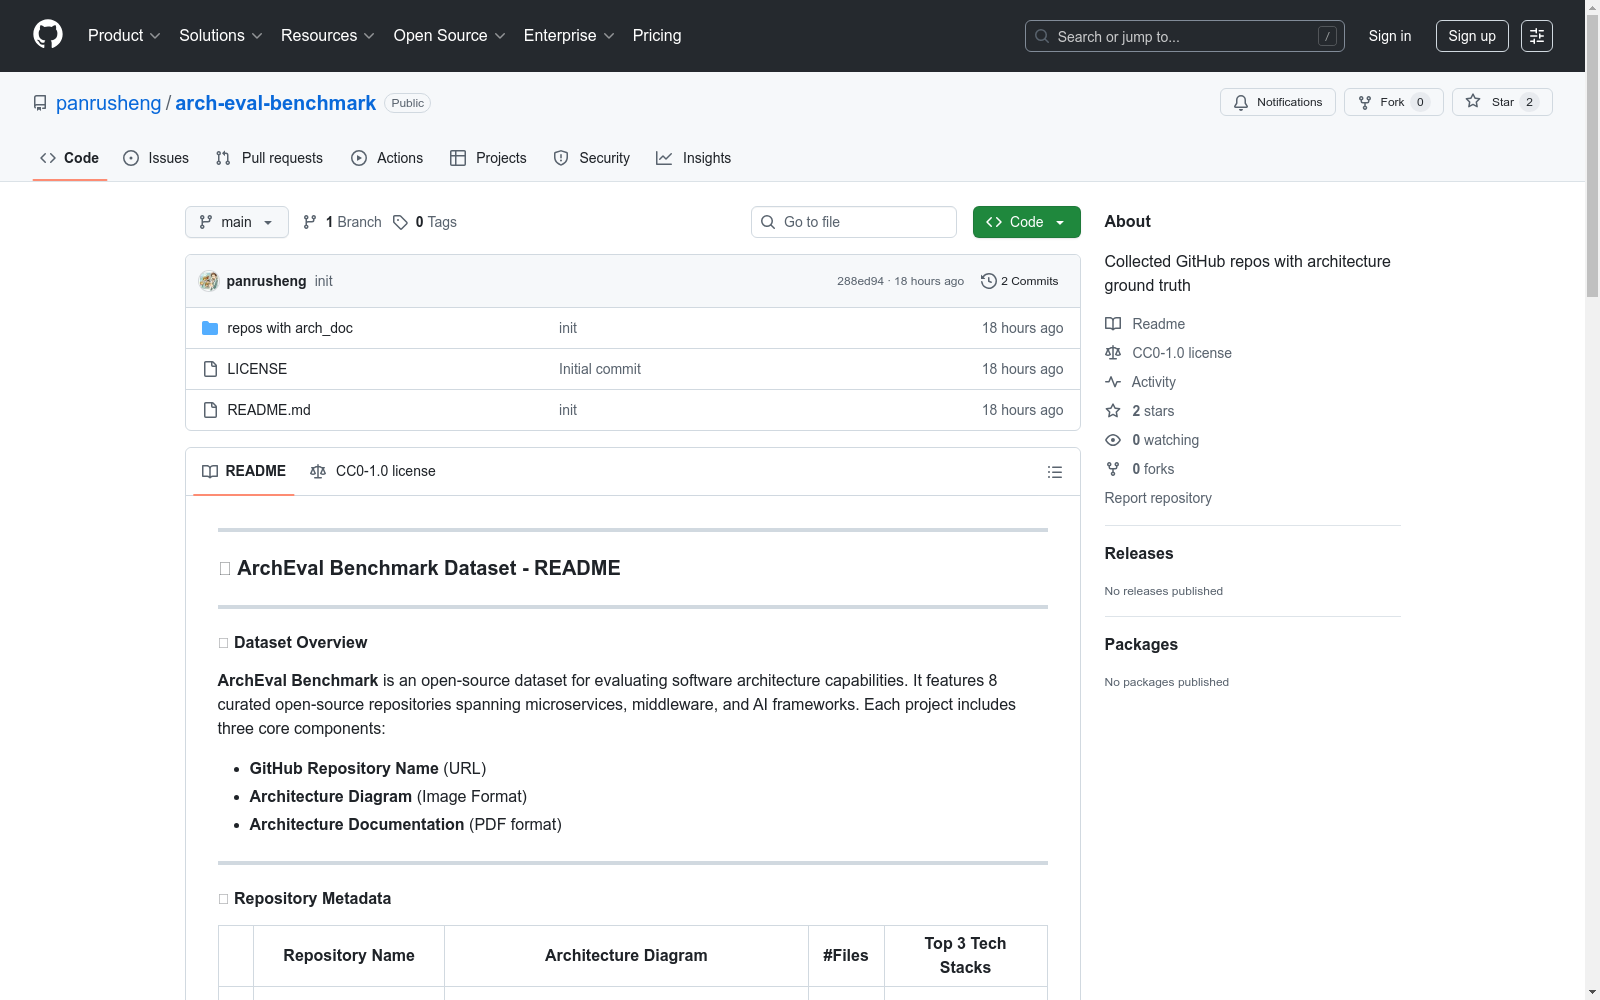Click the Sign up button
1600x1000 pixels.
coord(1472,36)
